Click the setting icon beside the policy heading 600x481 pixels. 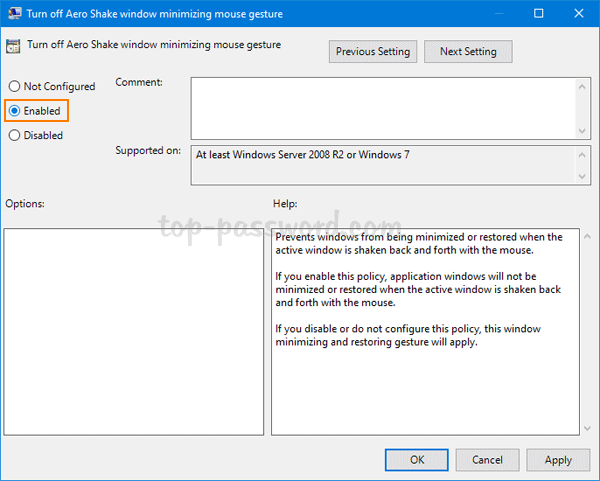(14, 46)
